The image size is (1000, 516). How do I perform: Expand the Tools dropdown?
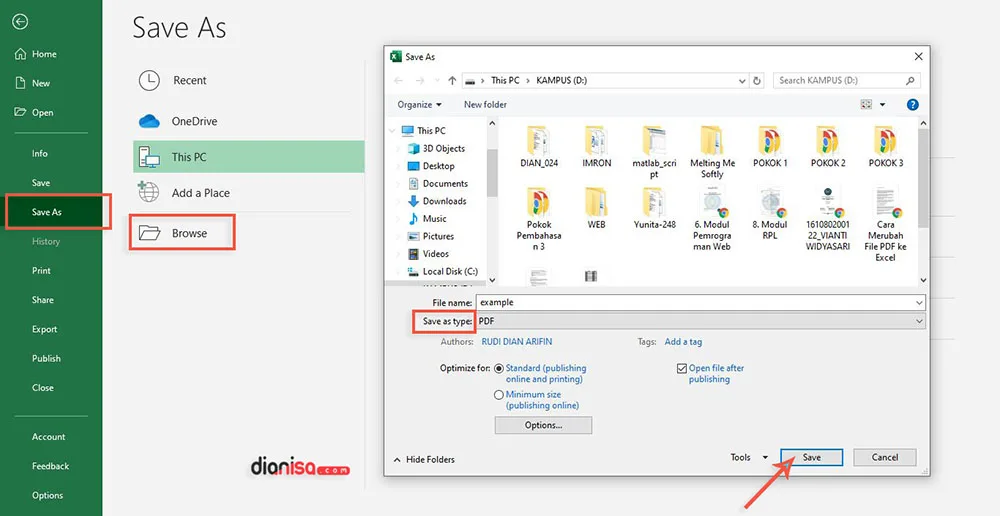[x=748, y=458]
